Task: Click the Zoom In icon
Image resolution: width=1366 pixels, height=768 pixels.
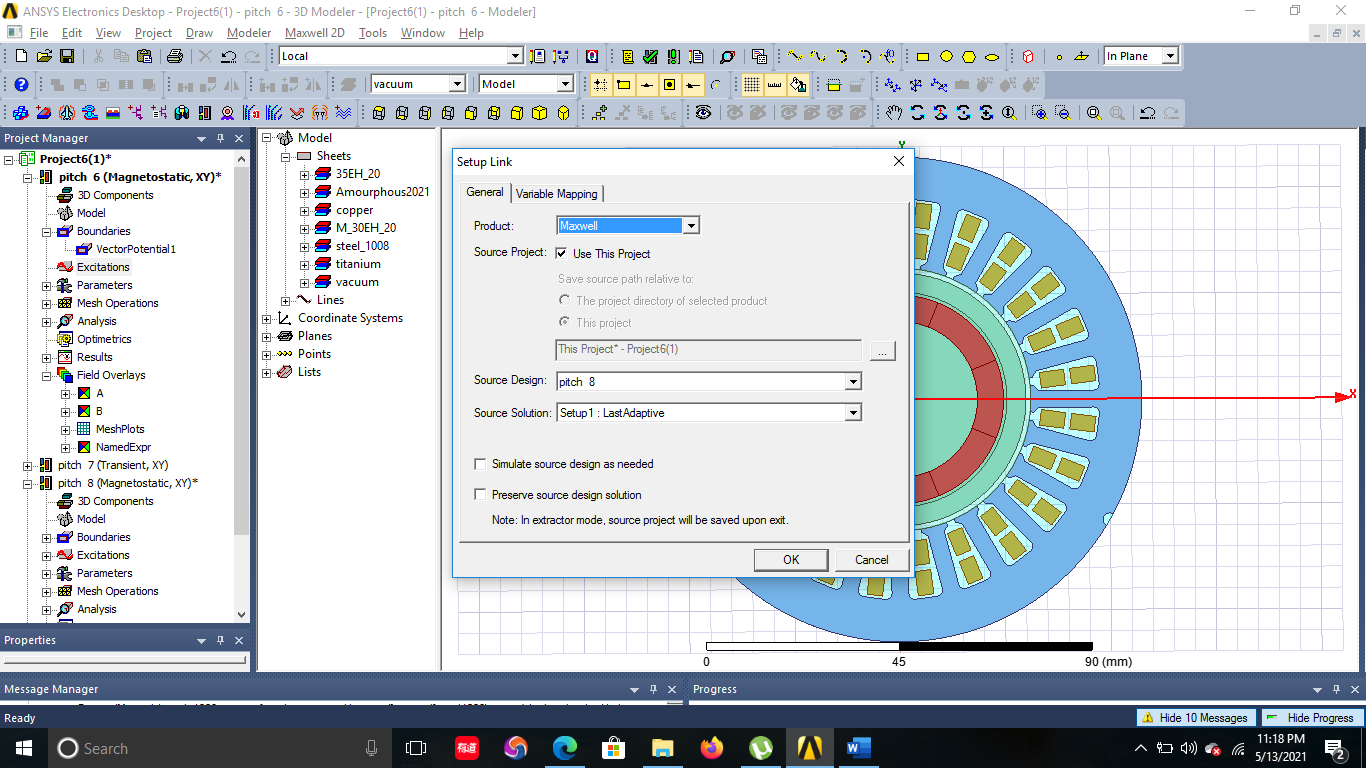Action: coord(1040,112)
